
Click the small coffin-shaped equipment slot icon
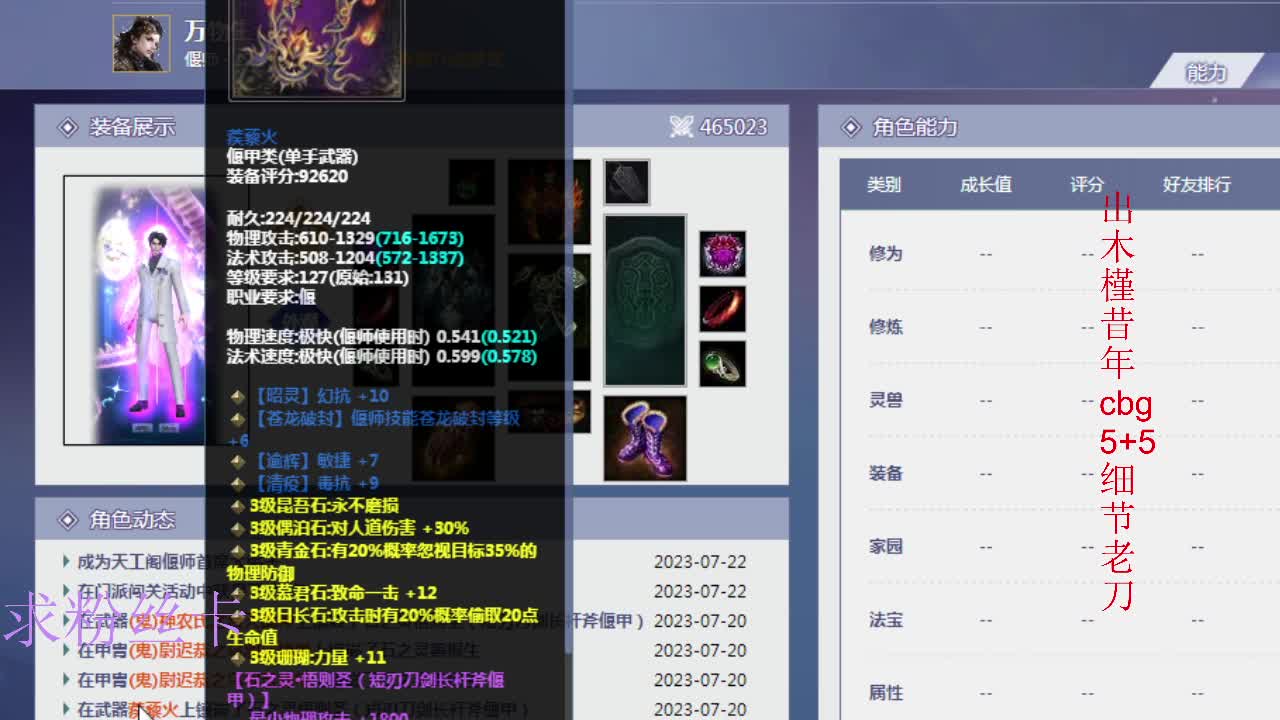pyautogui.click(x=626, y=183)
